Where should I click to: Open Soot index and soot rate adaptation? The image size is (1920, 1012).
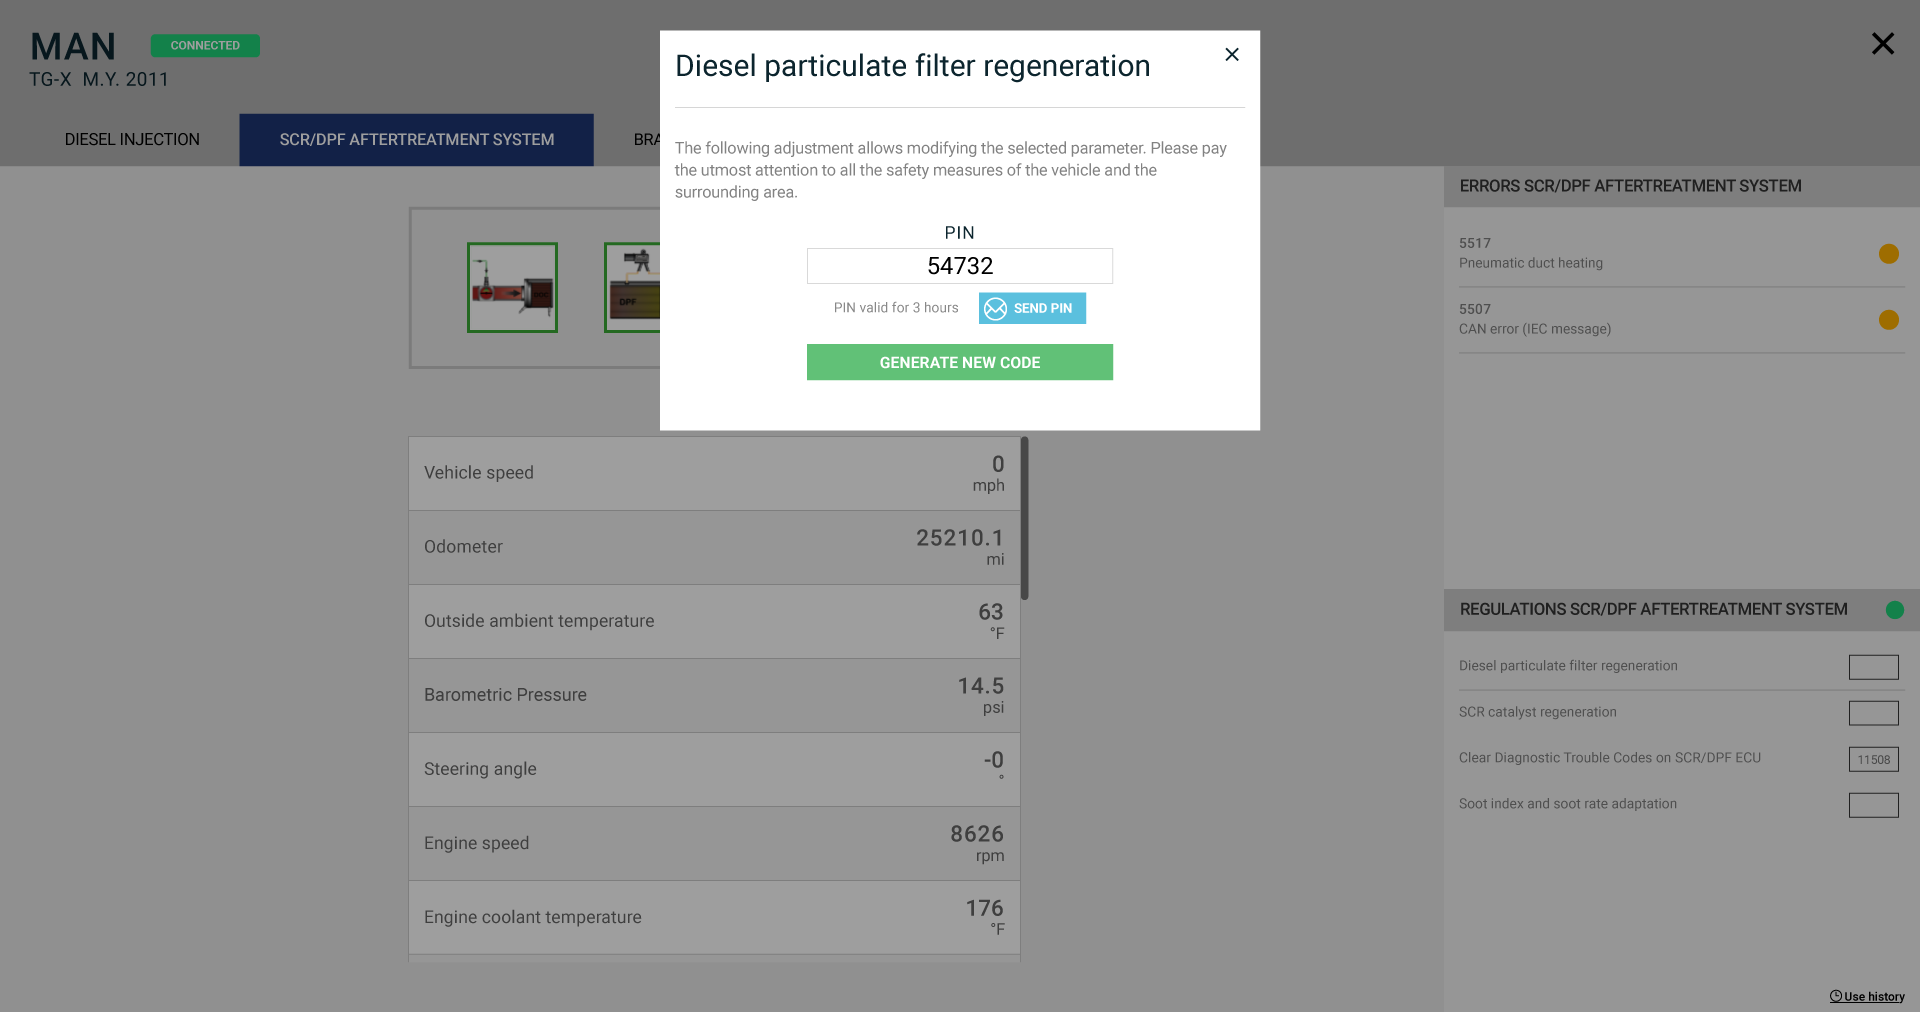(1568, 804)
